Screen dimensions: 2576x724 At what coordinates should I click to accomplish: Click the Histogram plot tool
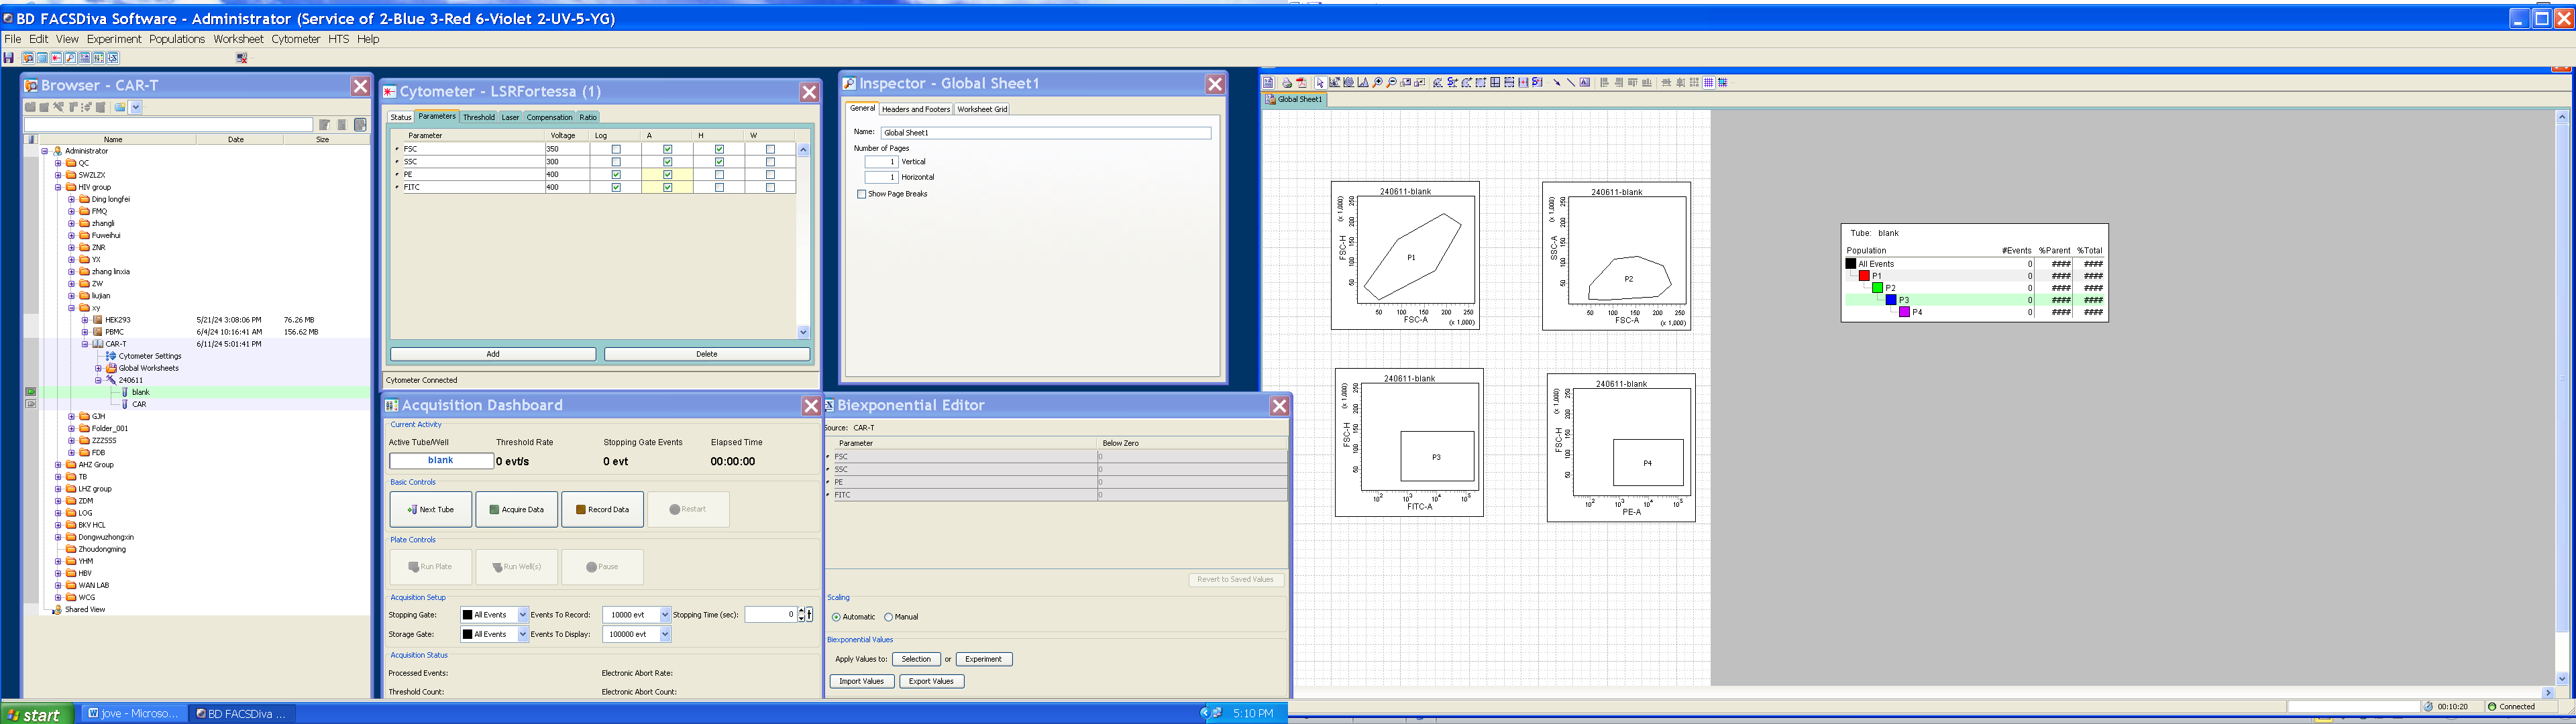pos(1363,83)
